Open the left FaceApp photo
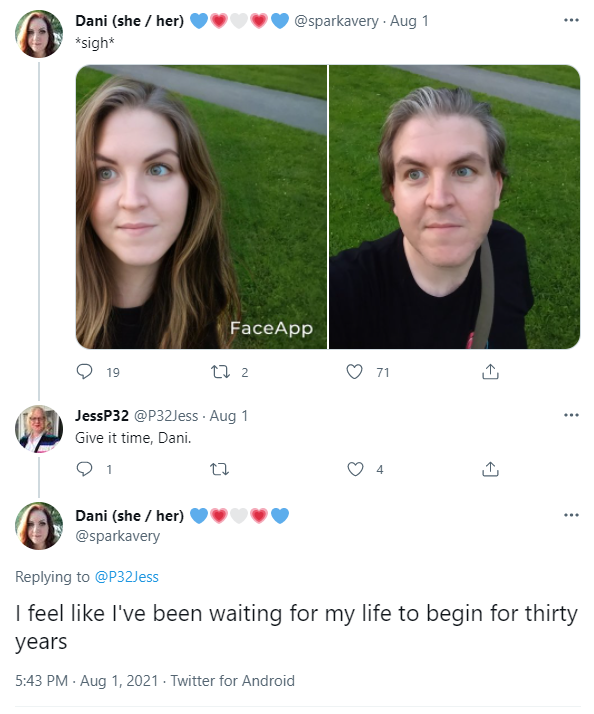This screenshot has width=594, height=714. [201, 207]
